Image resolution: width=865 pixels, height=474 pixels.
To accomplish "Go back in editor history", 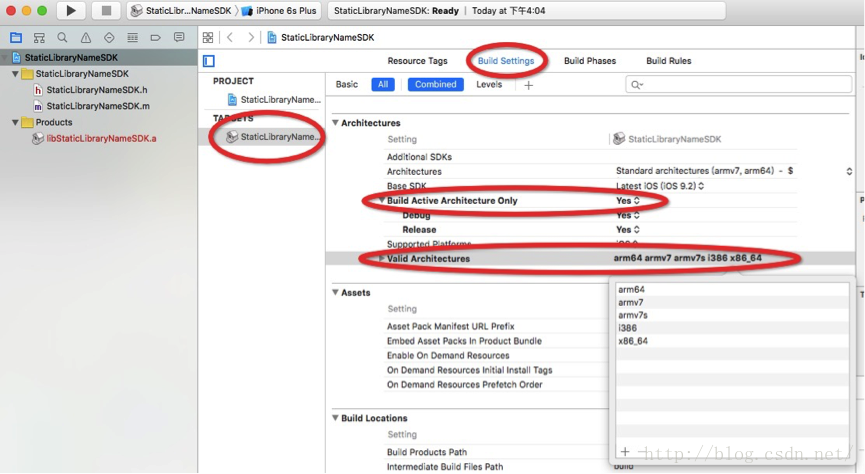I will [x=230, y=38].
